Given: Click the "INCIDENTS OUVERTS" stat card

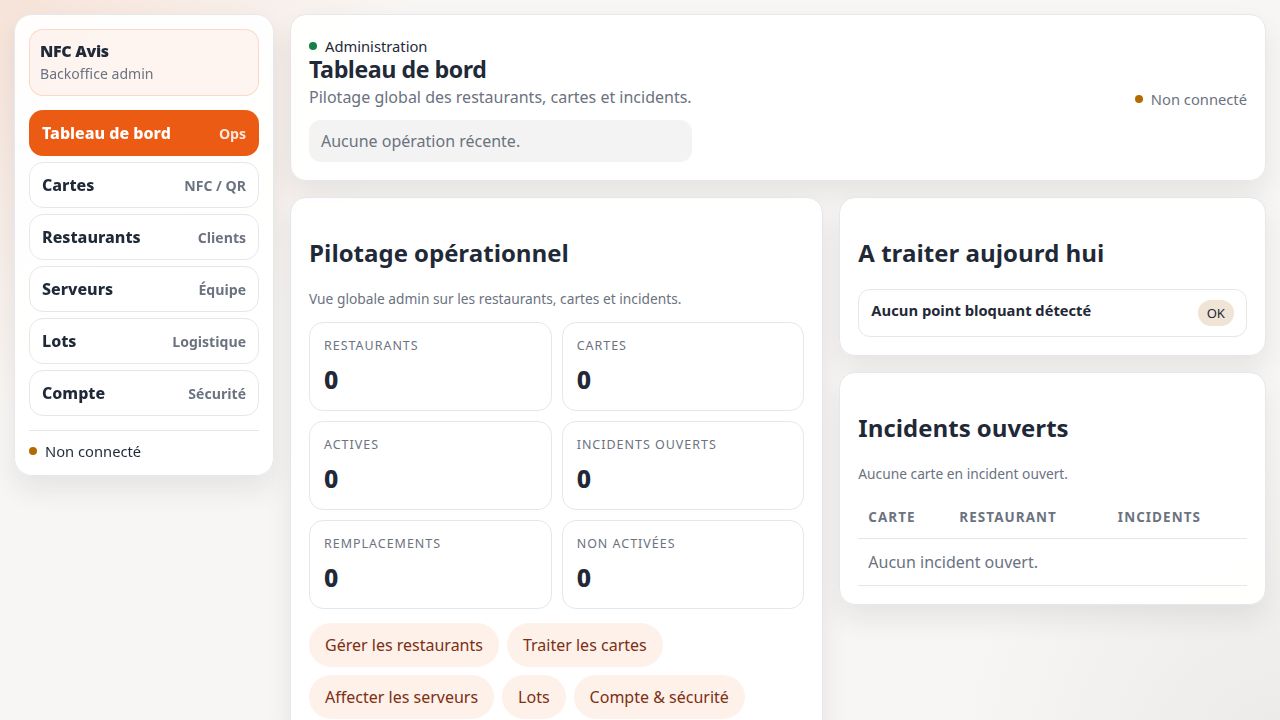Looking at the screenshot, I should pos(683,465).
